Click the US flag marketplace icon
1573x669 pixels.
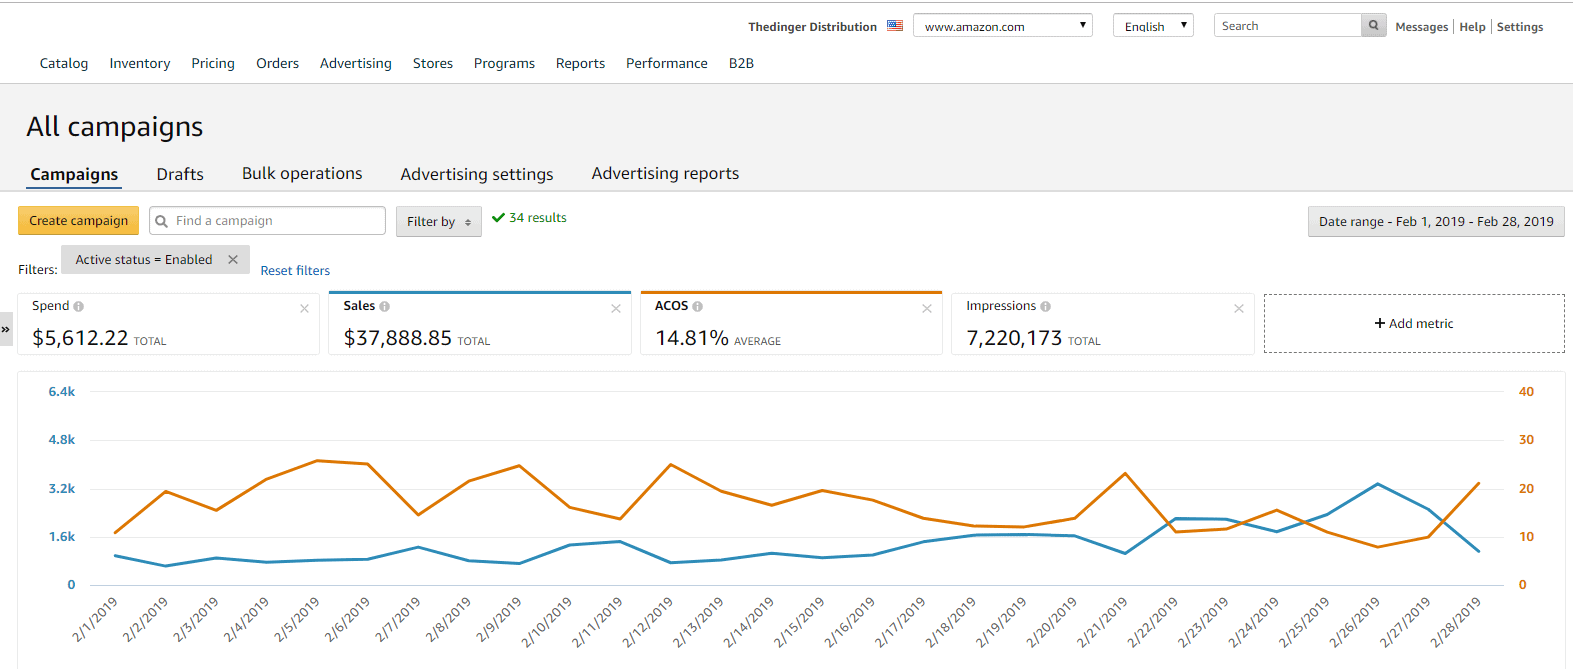[895, 26]
